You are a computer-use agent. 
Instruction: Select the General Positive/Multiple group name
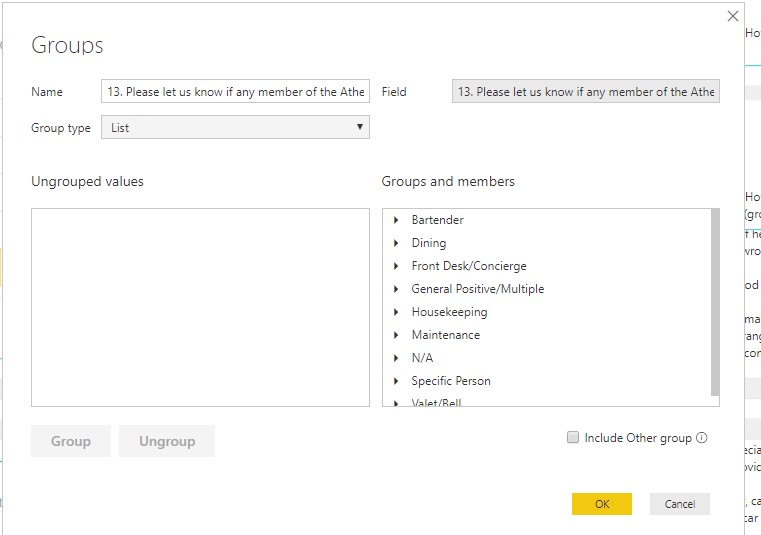point(478,289)
